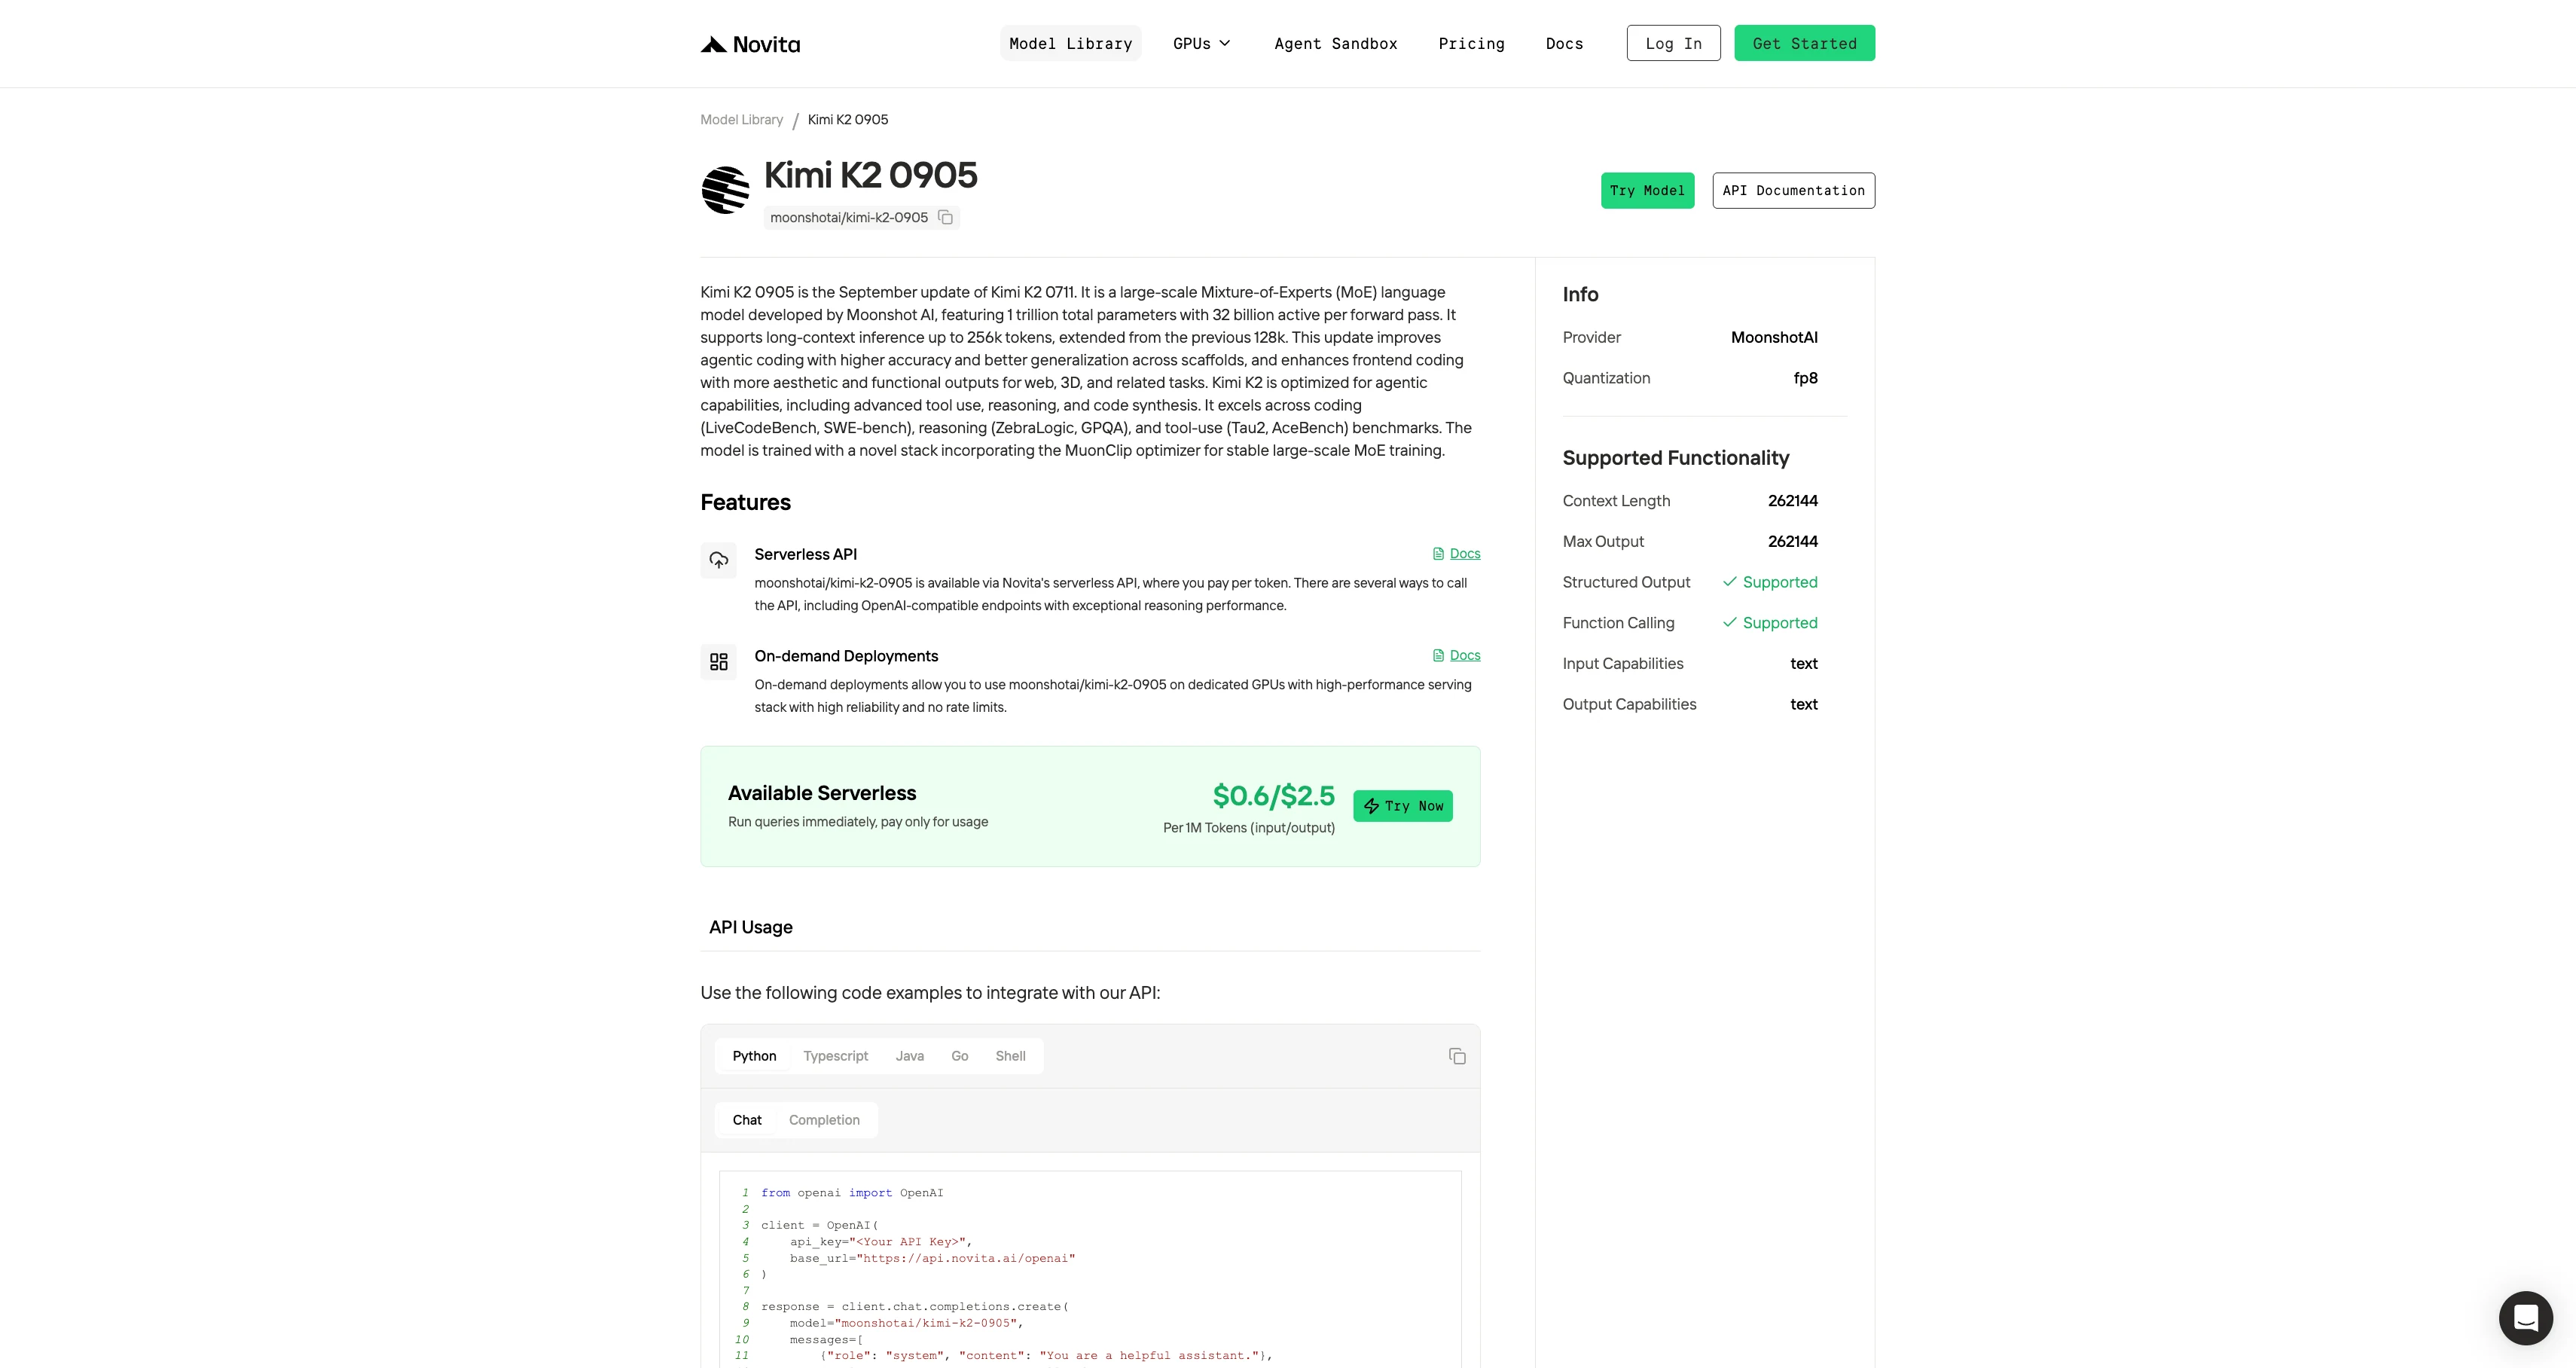Click the $0.6/$2.5 price text
The image size is (2576, 1368).
click(1273, 796)
